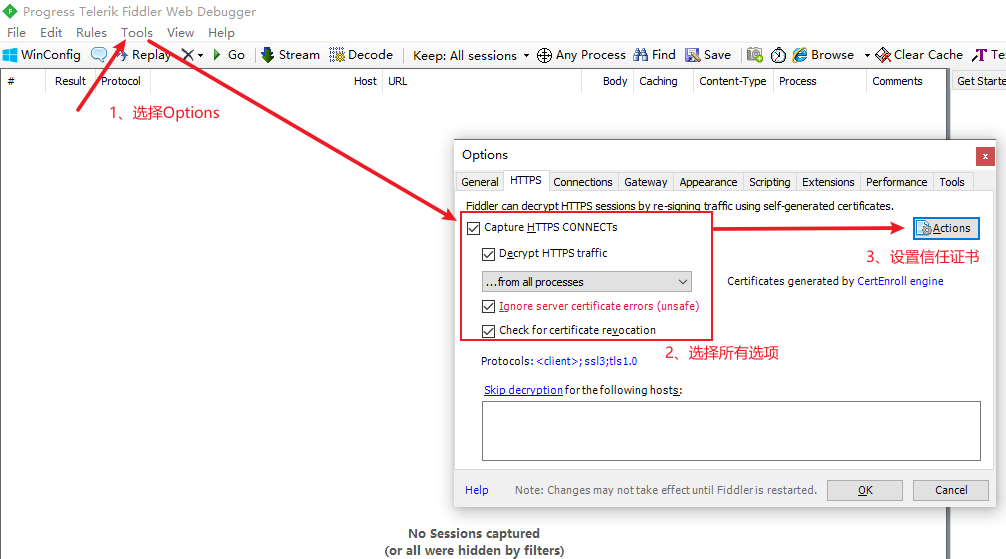Toggle Decode in the toolbar
The image size is (1006, 559).
click(x=361, y=55)
